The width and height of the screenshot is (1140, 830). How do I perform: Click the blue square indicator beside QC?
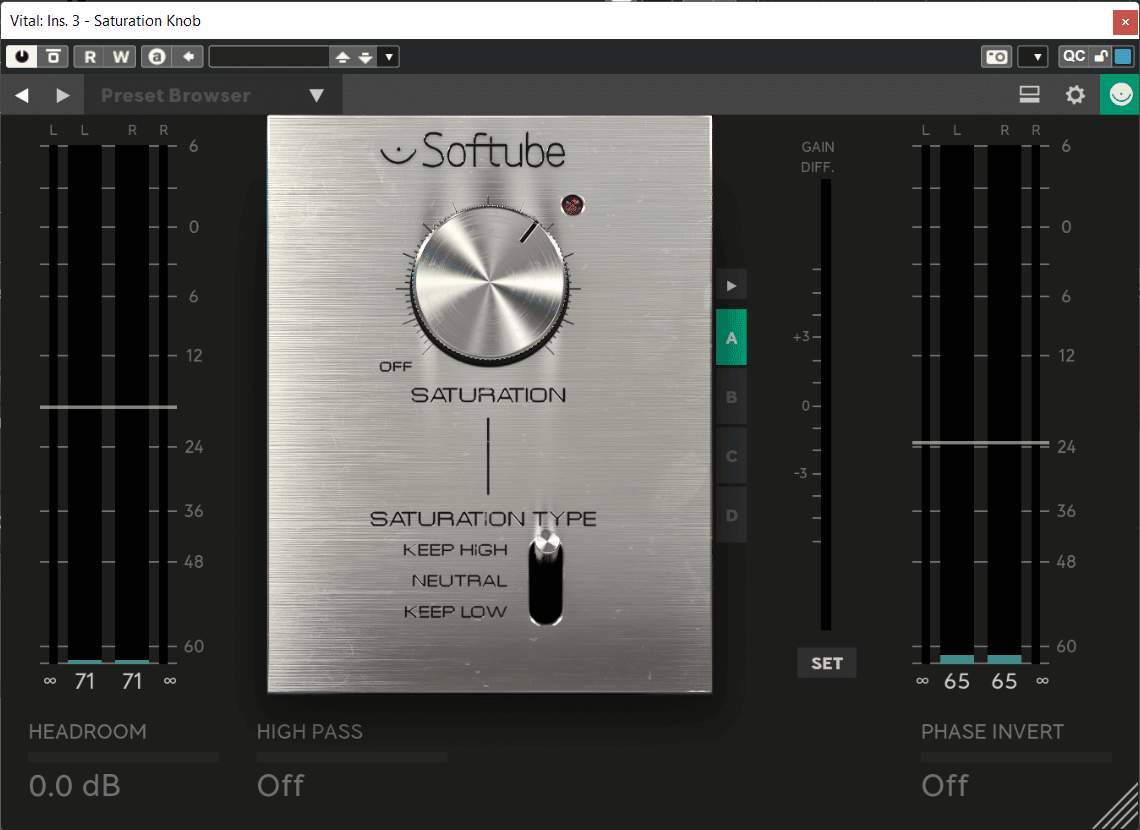[1123, 56]
